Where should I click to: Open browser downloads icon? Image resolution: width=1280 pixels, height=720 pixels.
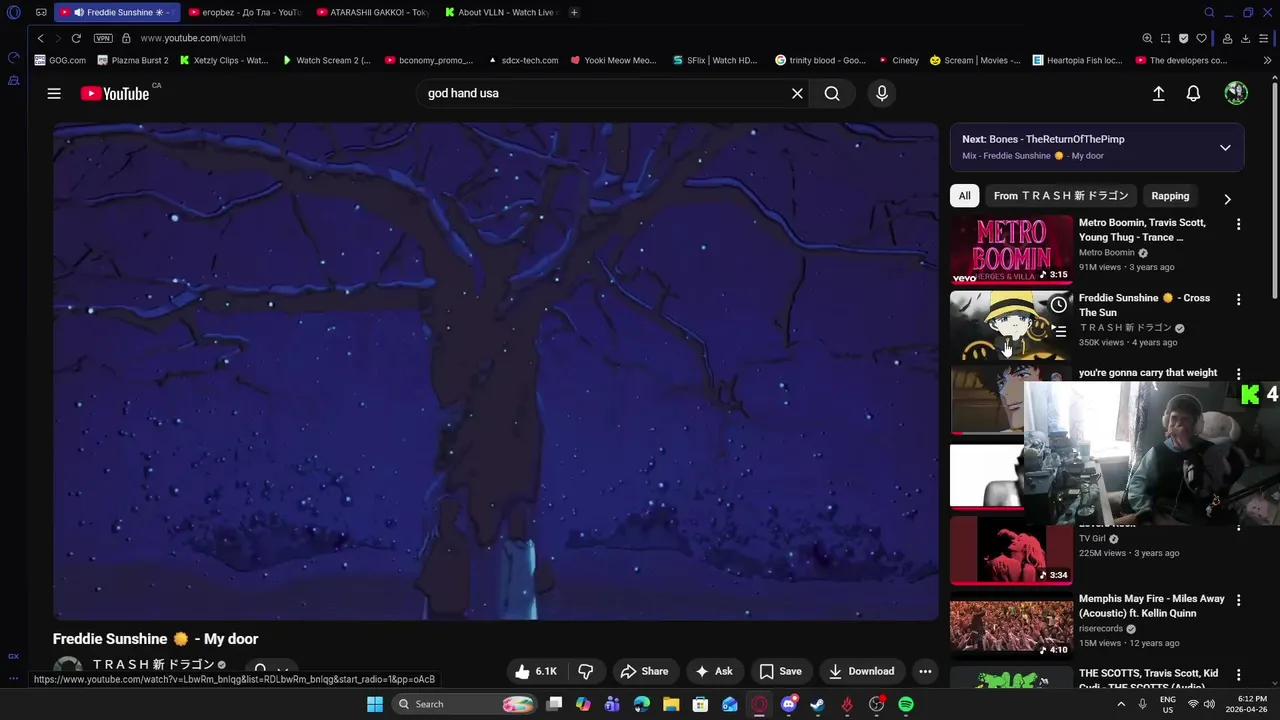tap(1245, 38)
